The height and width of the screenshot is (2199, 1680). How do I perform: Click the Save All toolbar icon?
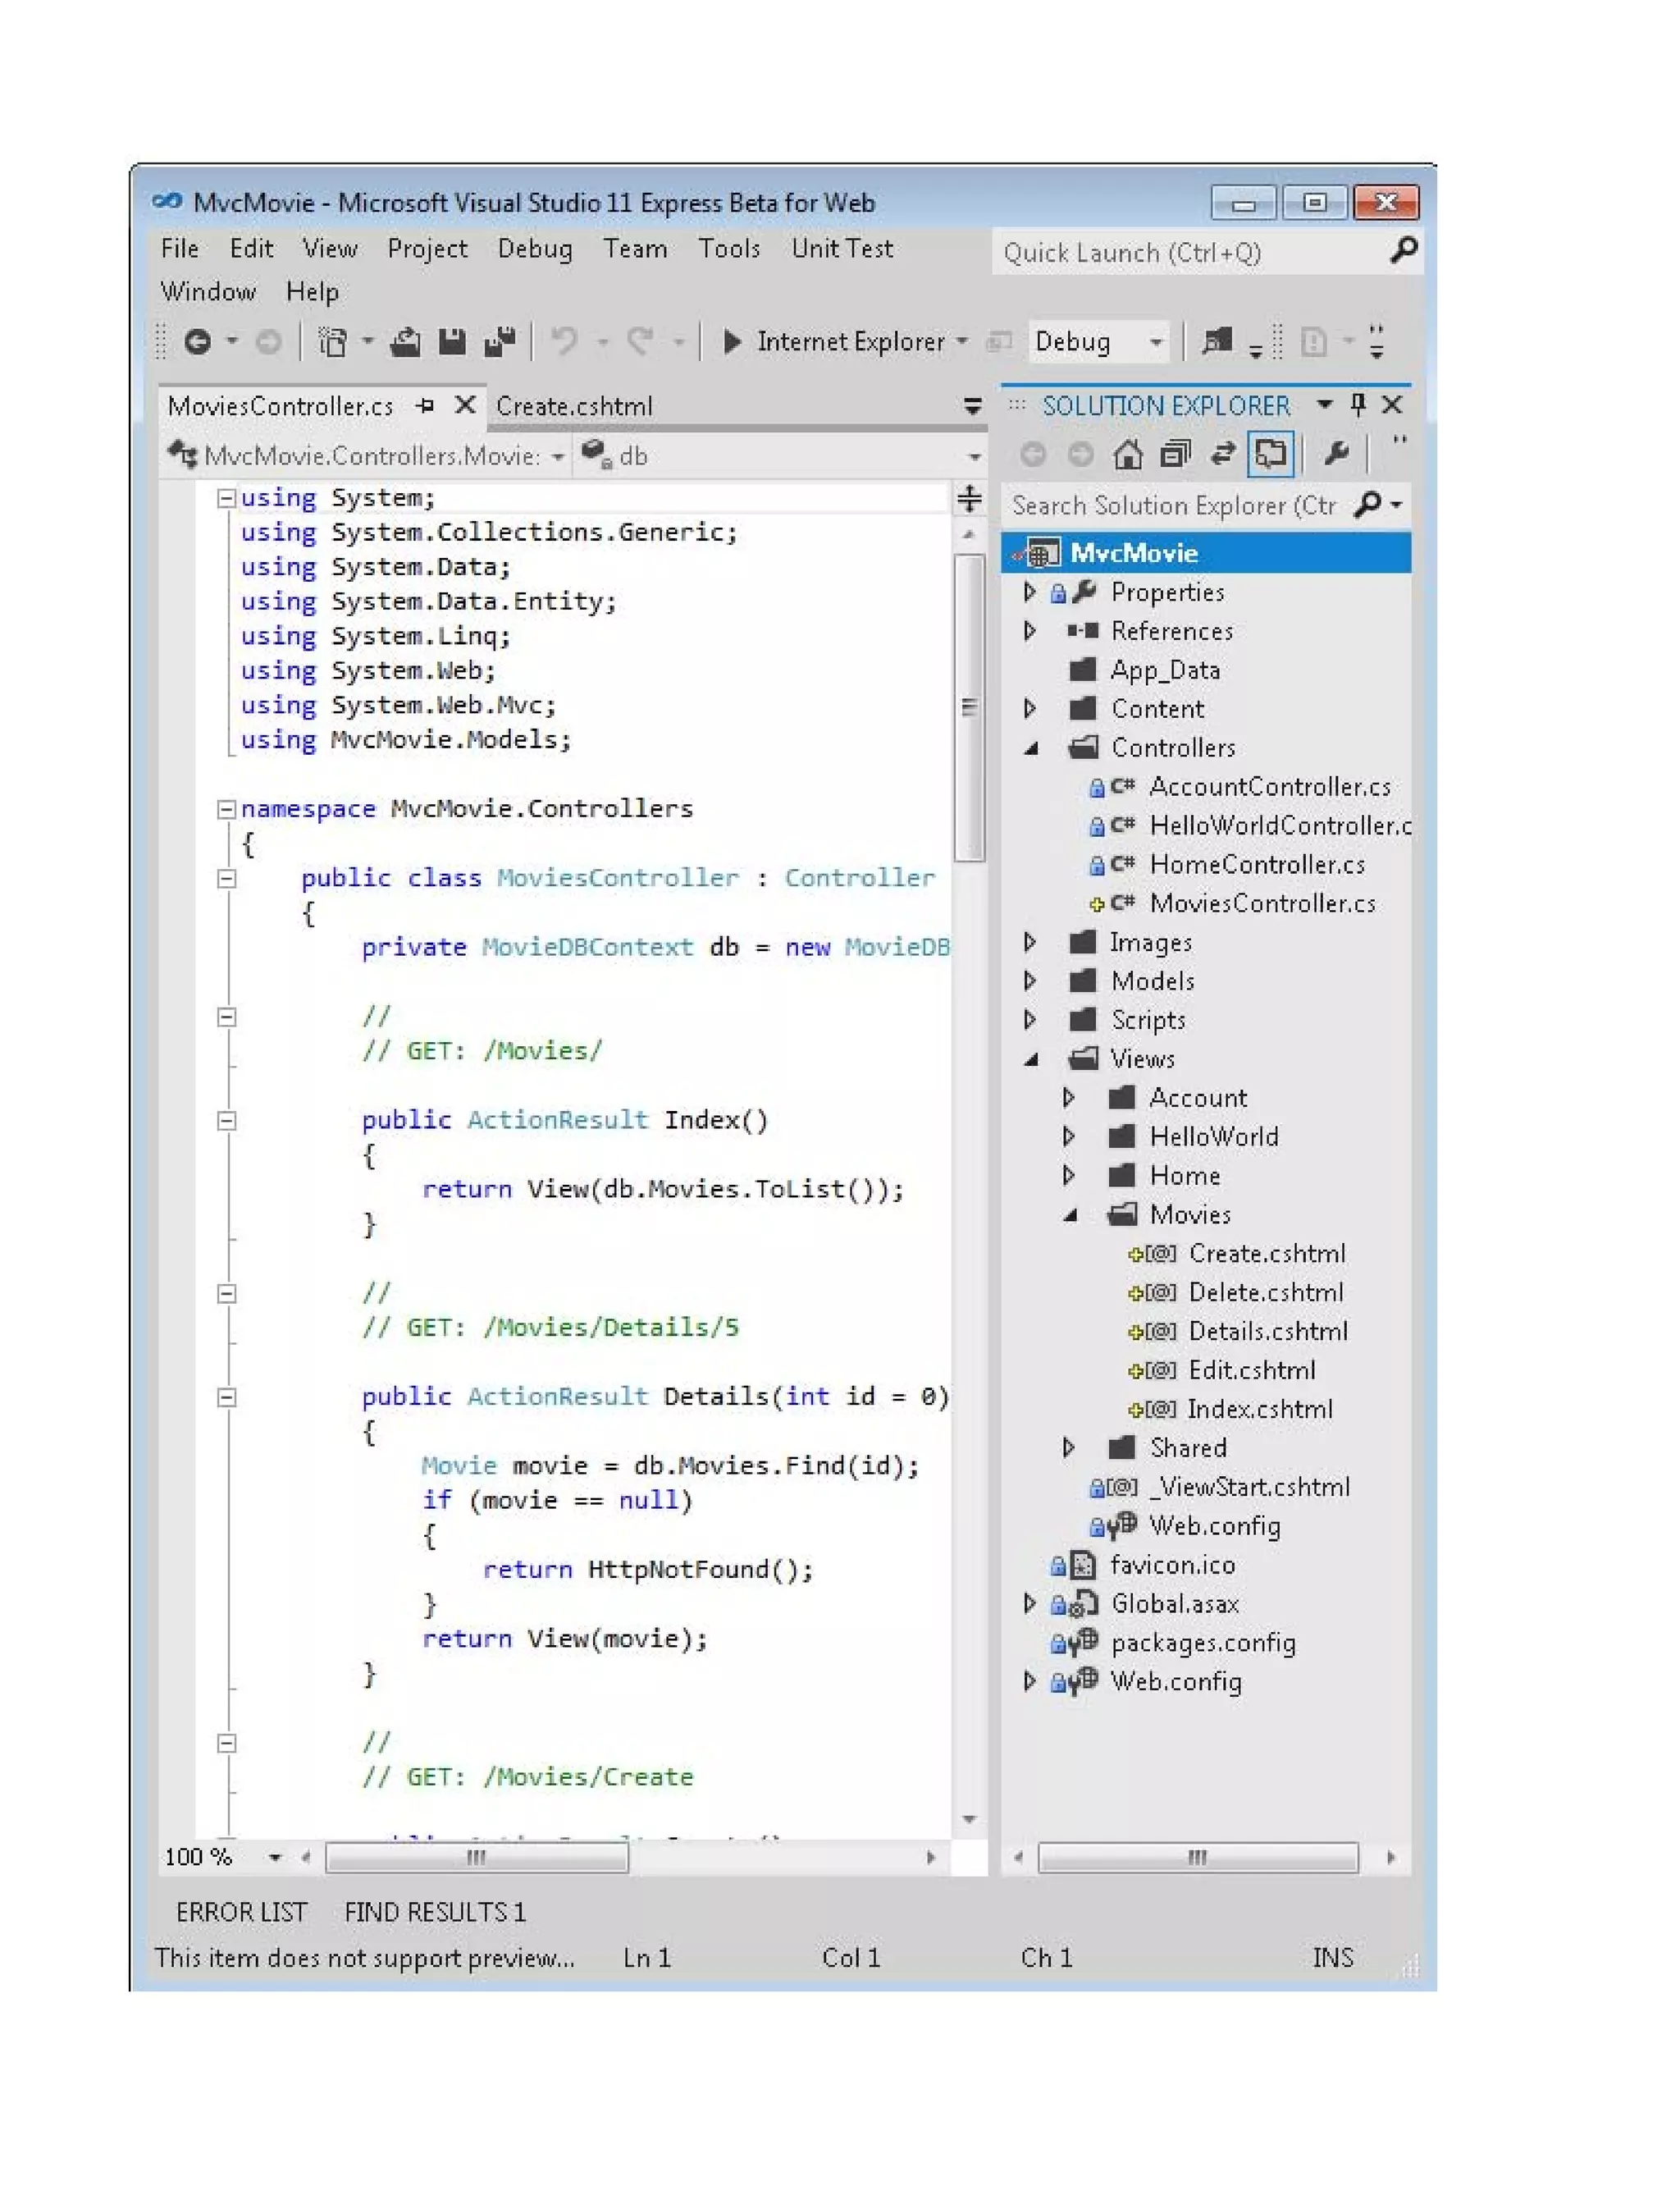499,343
